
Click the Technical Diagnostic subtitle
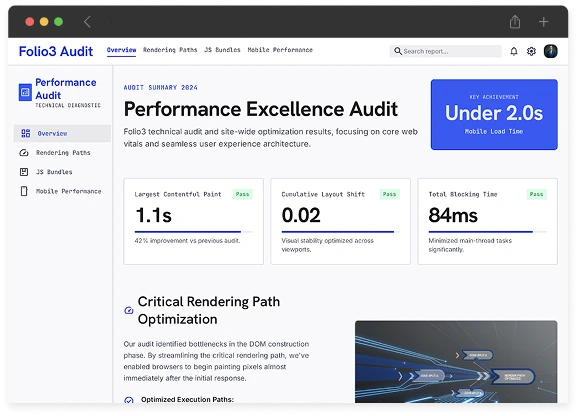click(68, 106)
